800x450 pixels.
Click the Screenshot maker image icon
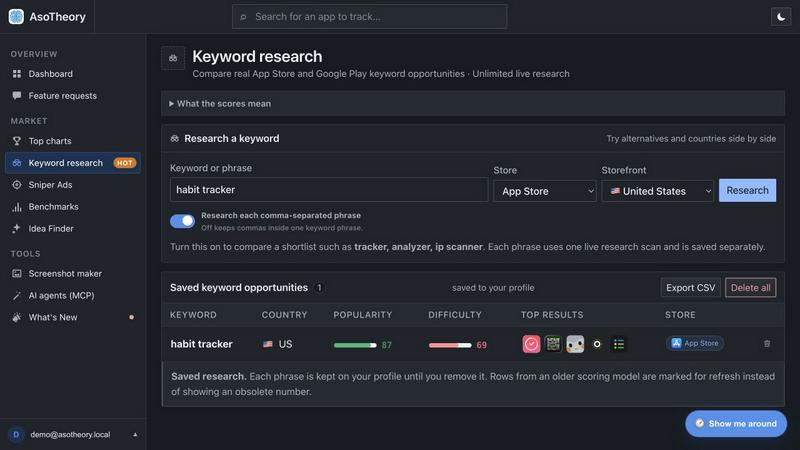coord(17,273)
